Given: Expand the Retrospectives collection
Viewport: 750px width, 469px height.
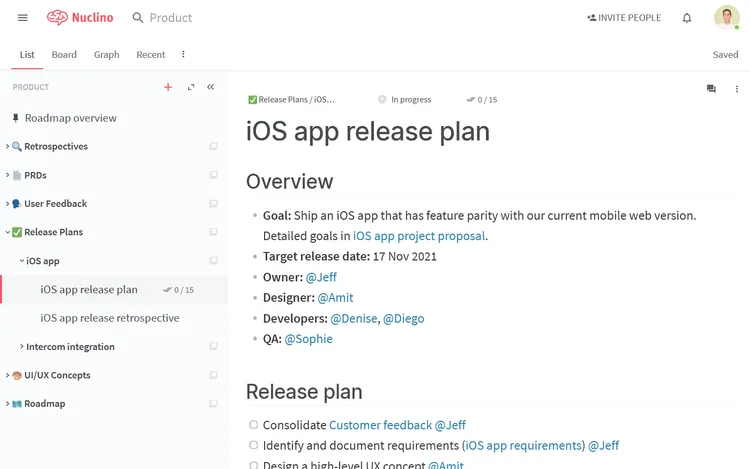Looking at the screenshot, I should point(7,146).
